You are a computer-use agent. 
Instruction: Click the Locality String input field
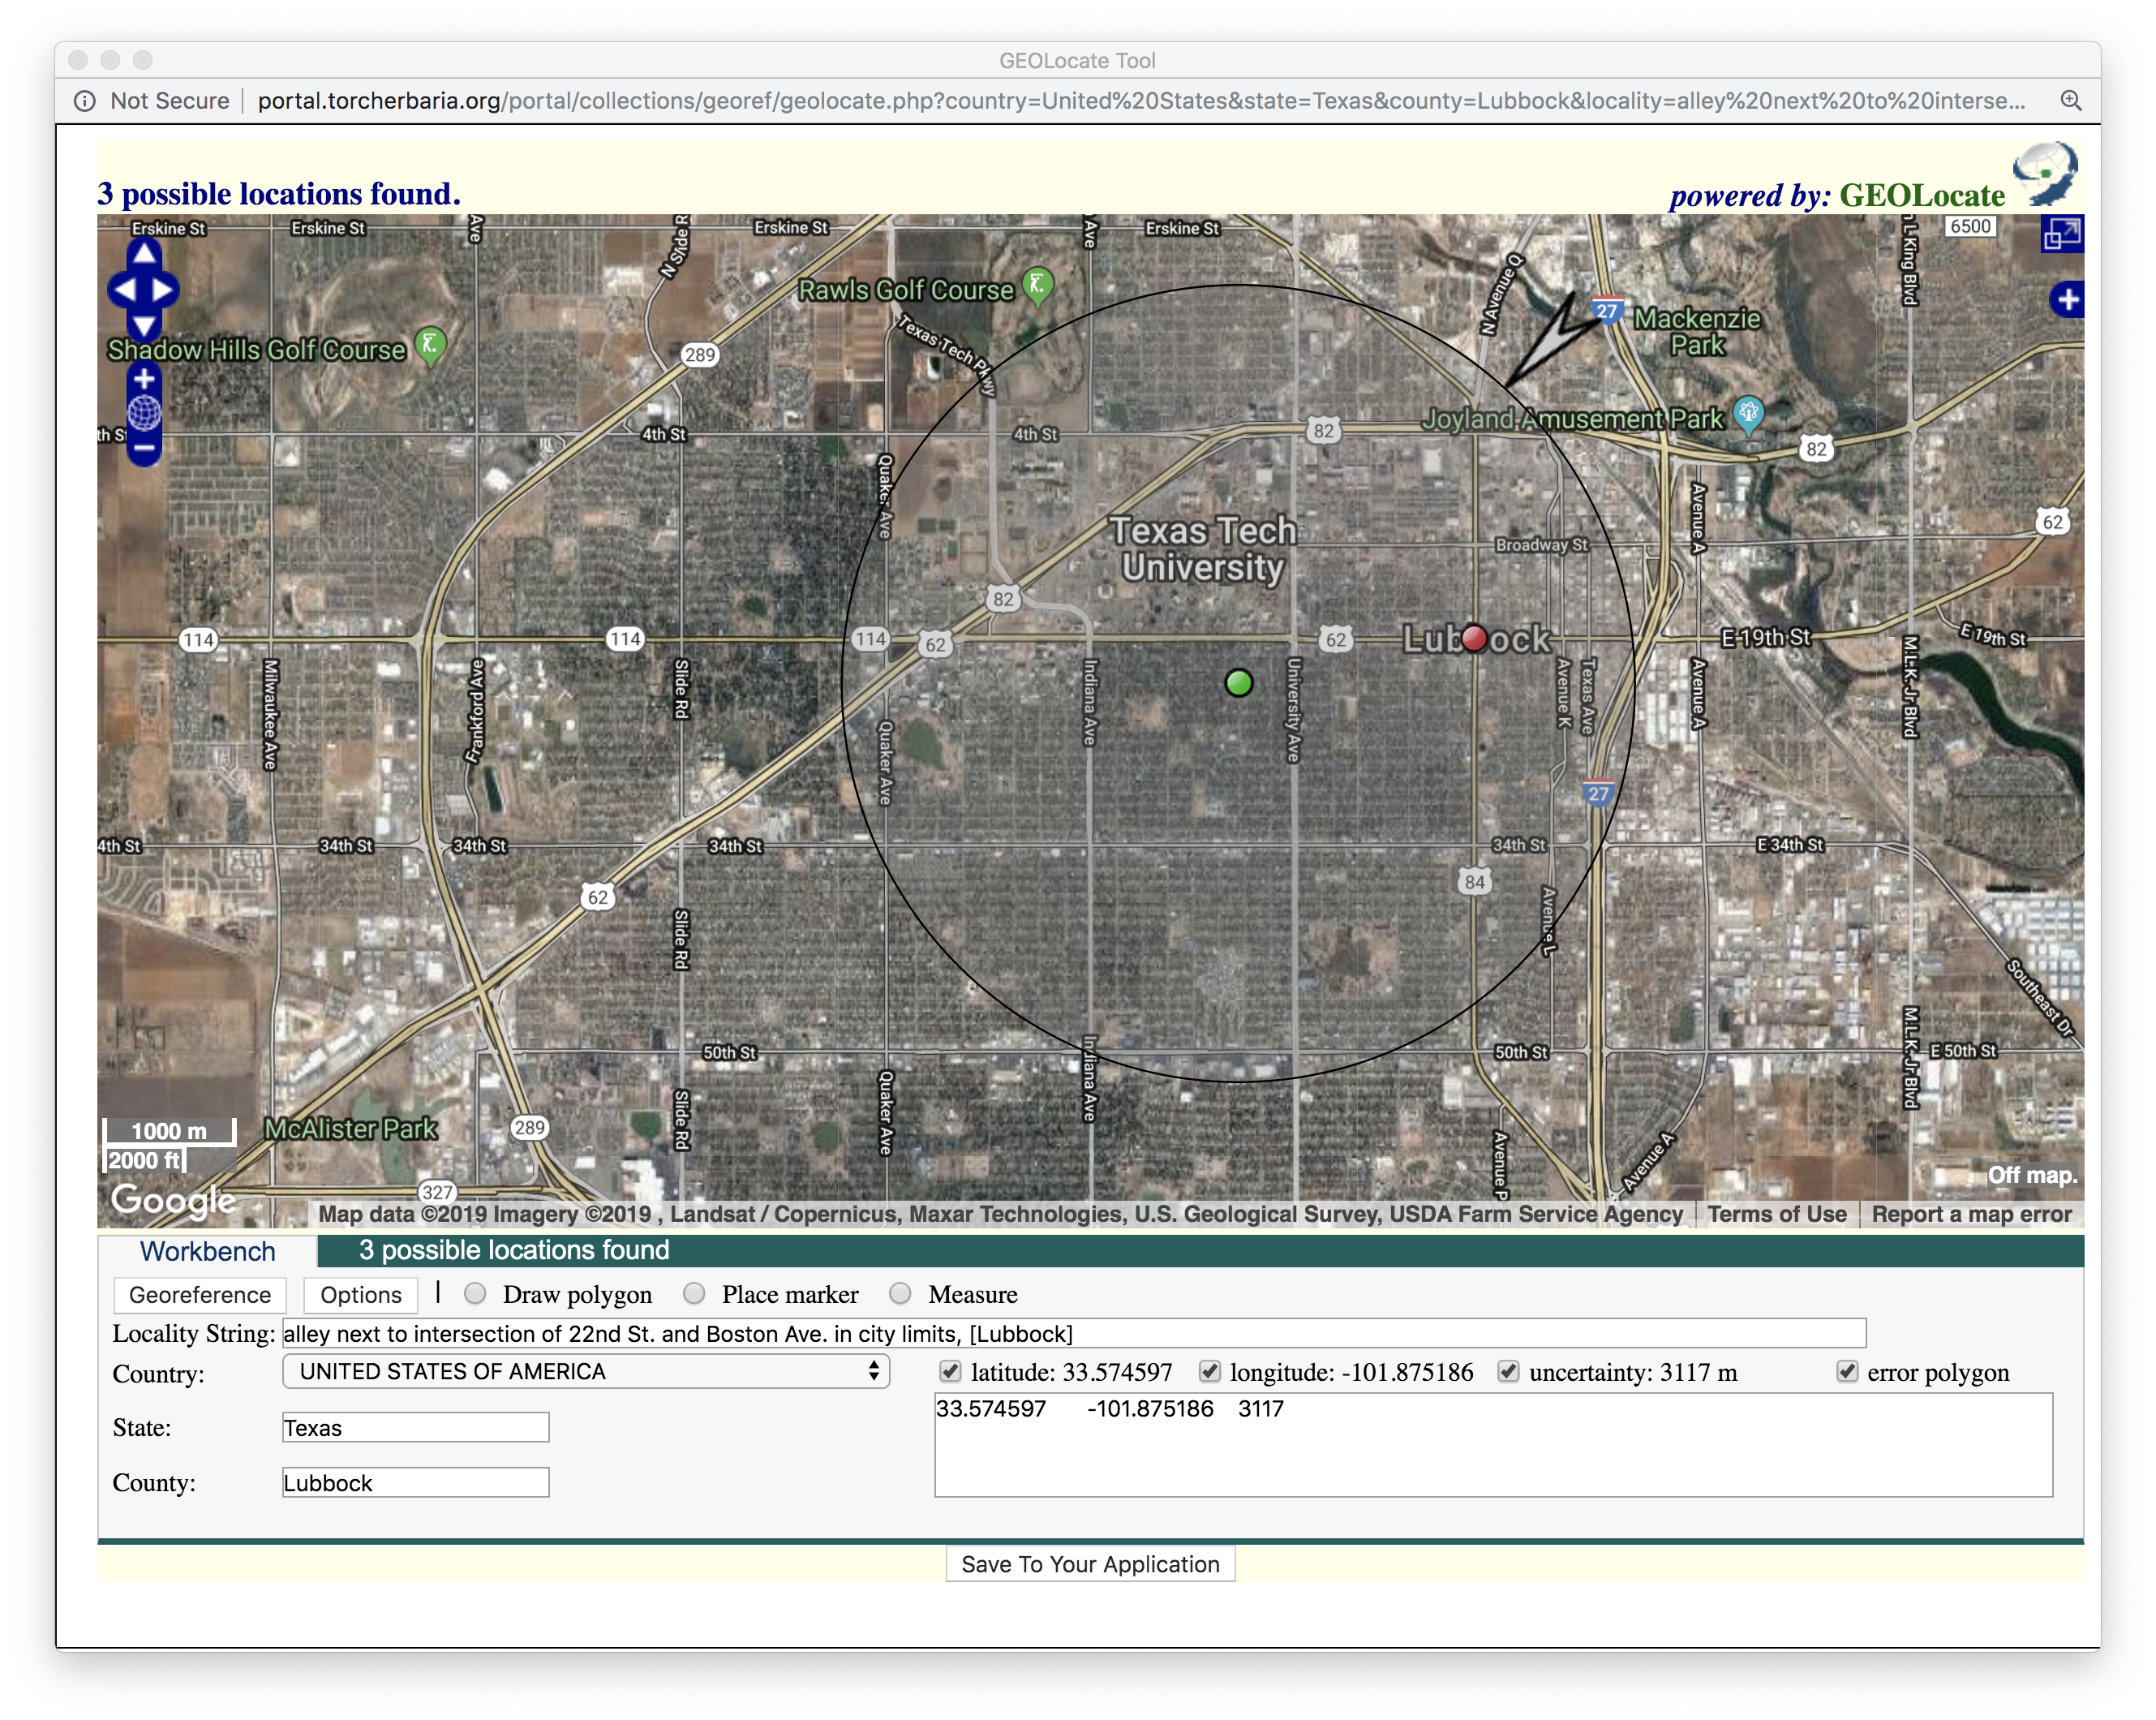(1074, 1334)
